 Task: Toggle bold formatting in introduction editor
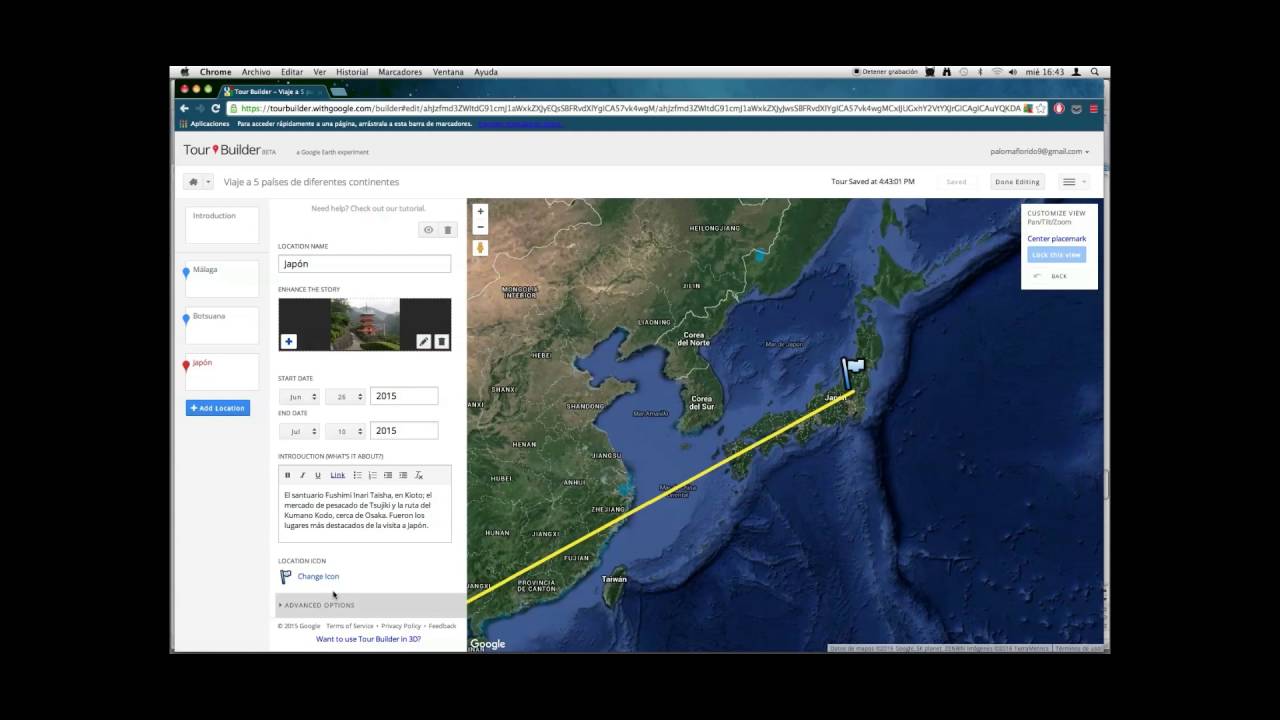(288, 475)
